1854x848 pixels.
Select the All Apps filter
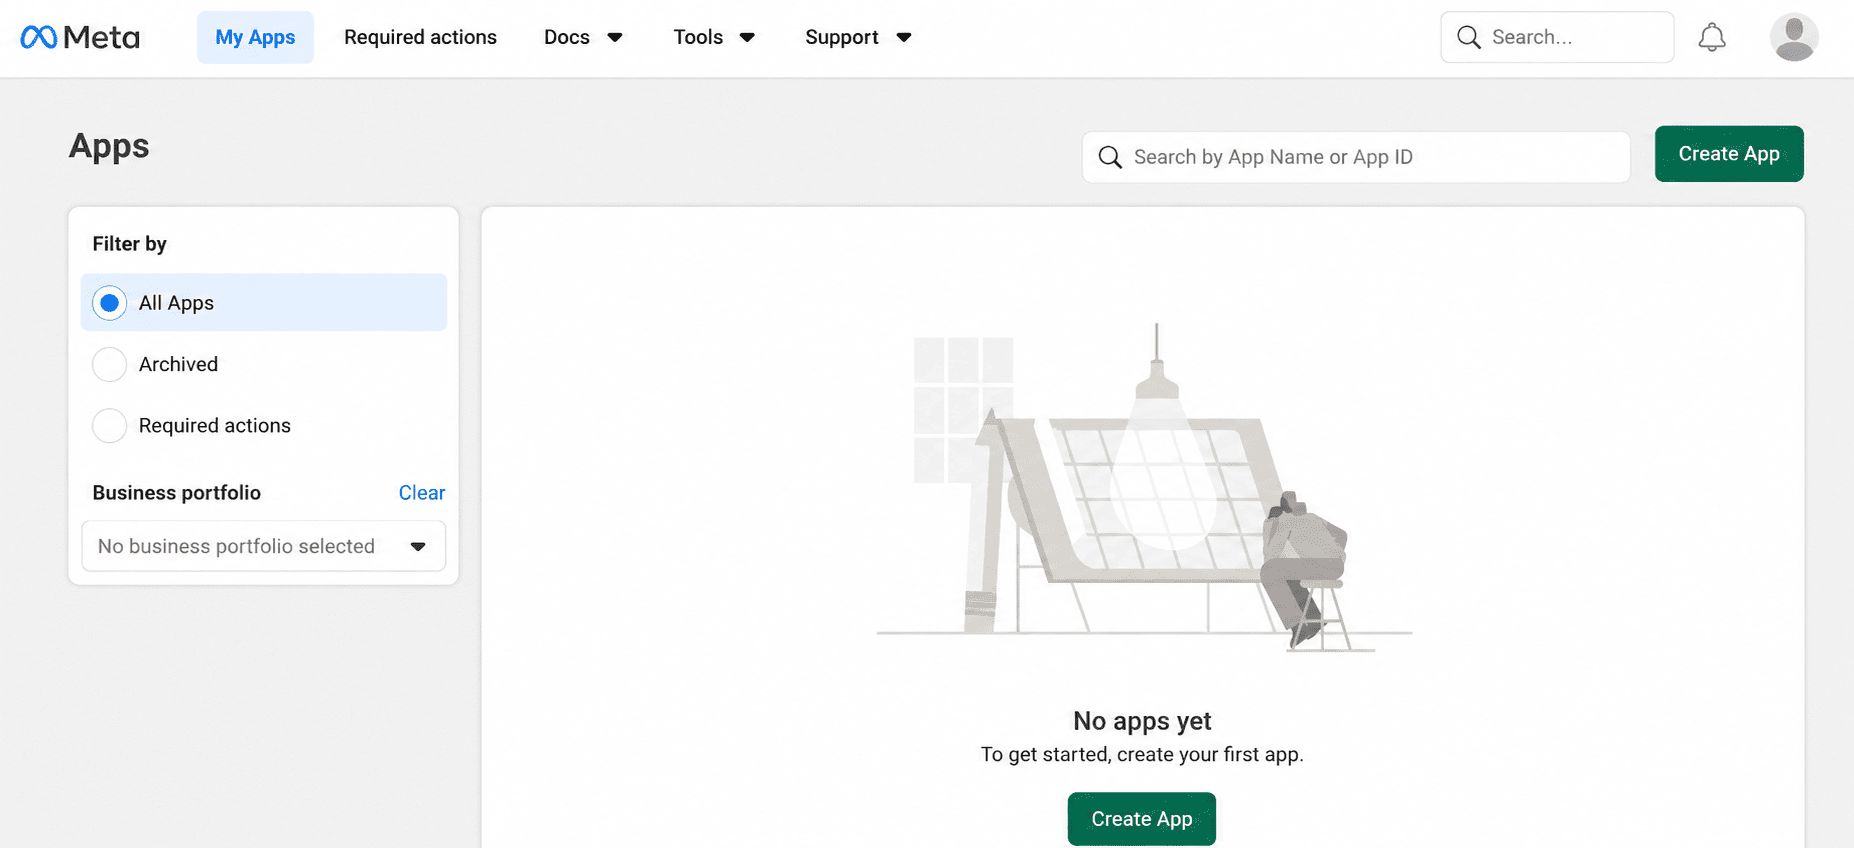(264, 302)
